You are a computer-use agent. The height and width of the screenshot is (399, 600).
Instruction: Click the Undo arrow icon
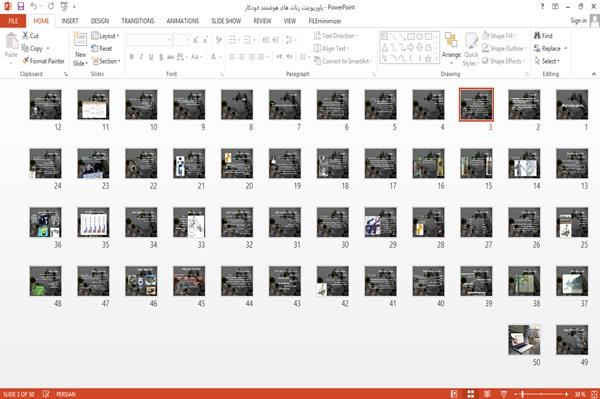34,6
